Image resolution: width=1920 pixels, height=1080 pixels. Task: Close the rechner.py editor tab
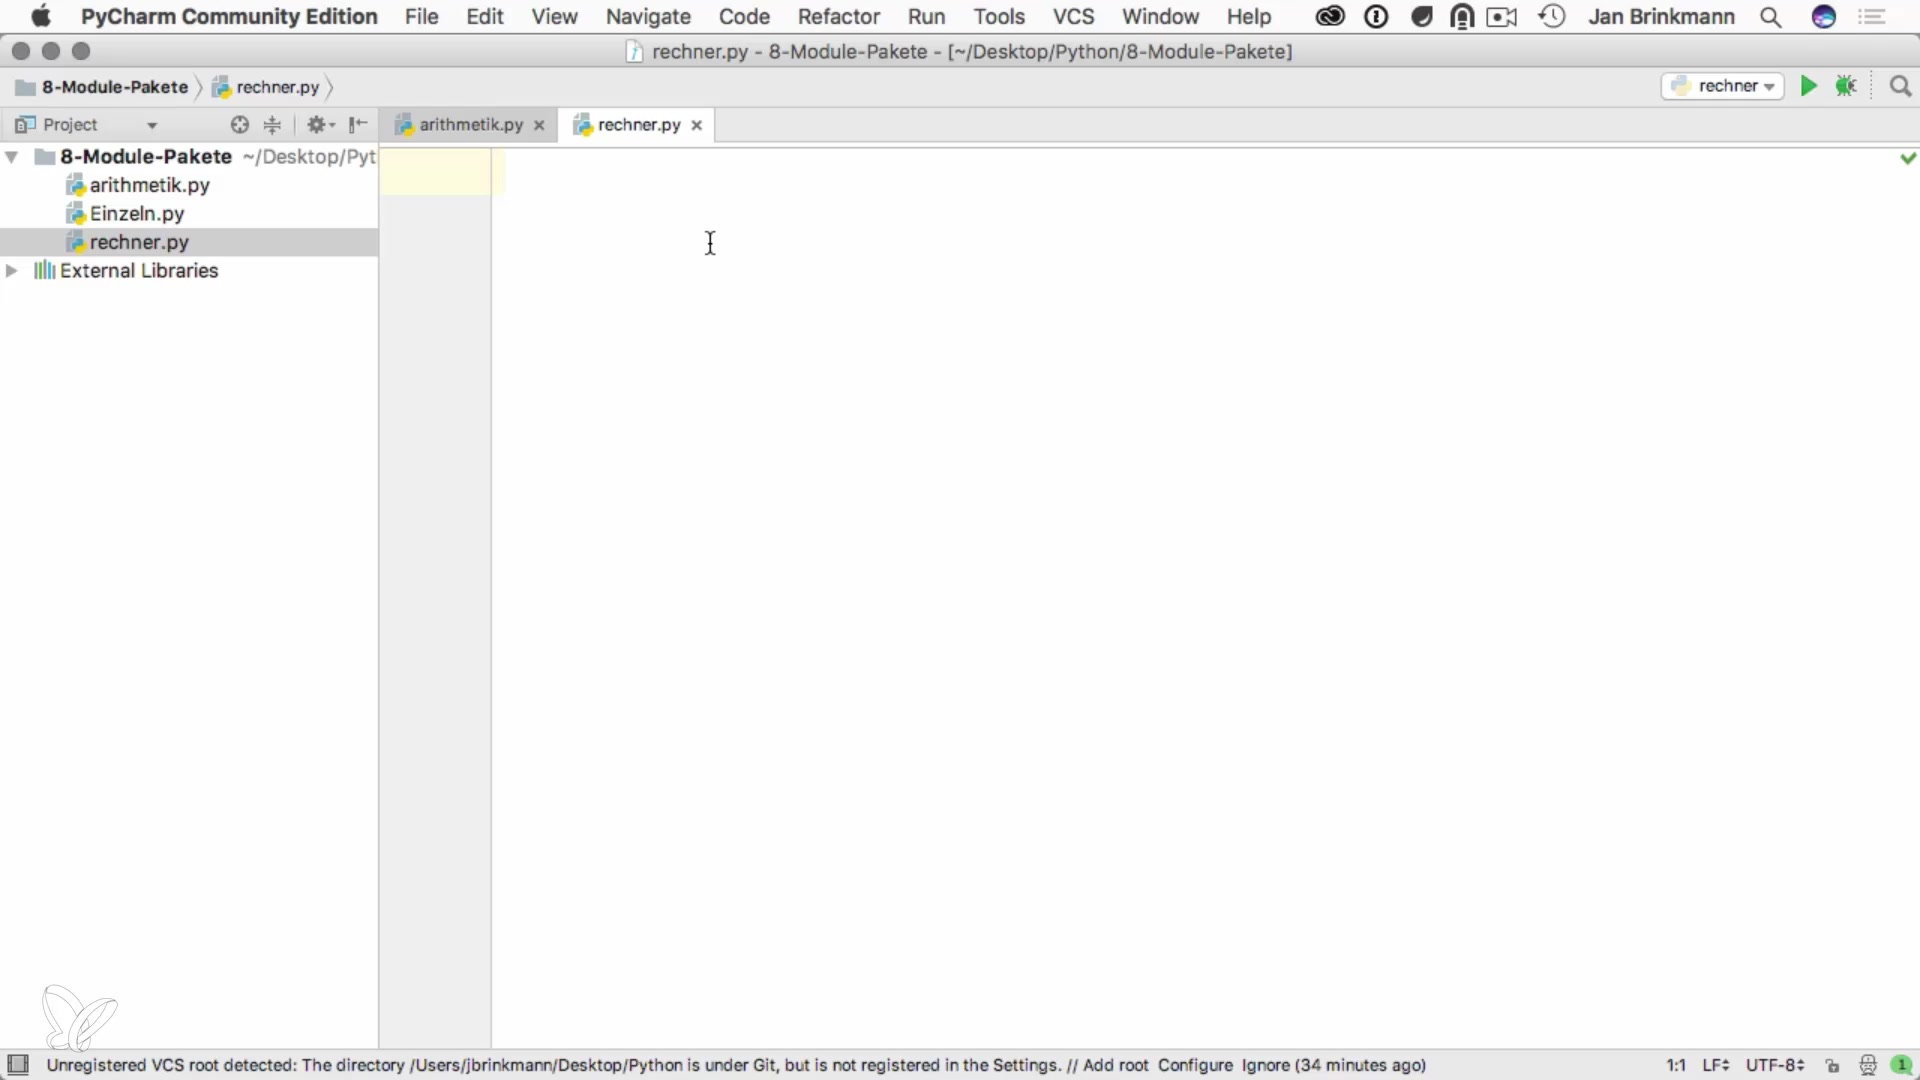pyautogui.click(x=697, y=125)
